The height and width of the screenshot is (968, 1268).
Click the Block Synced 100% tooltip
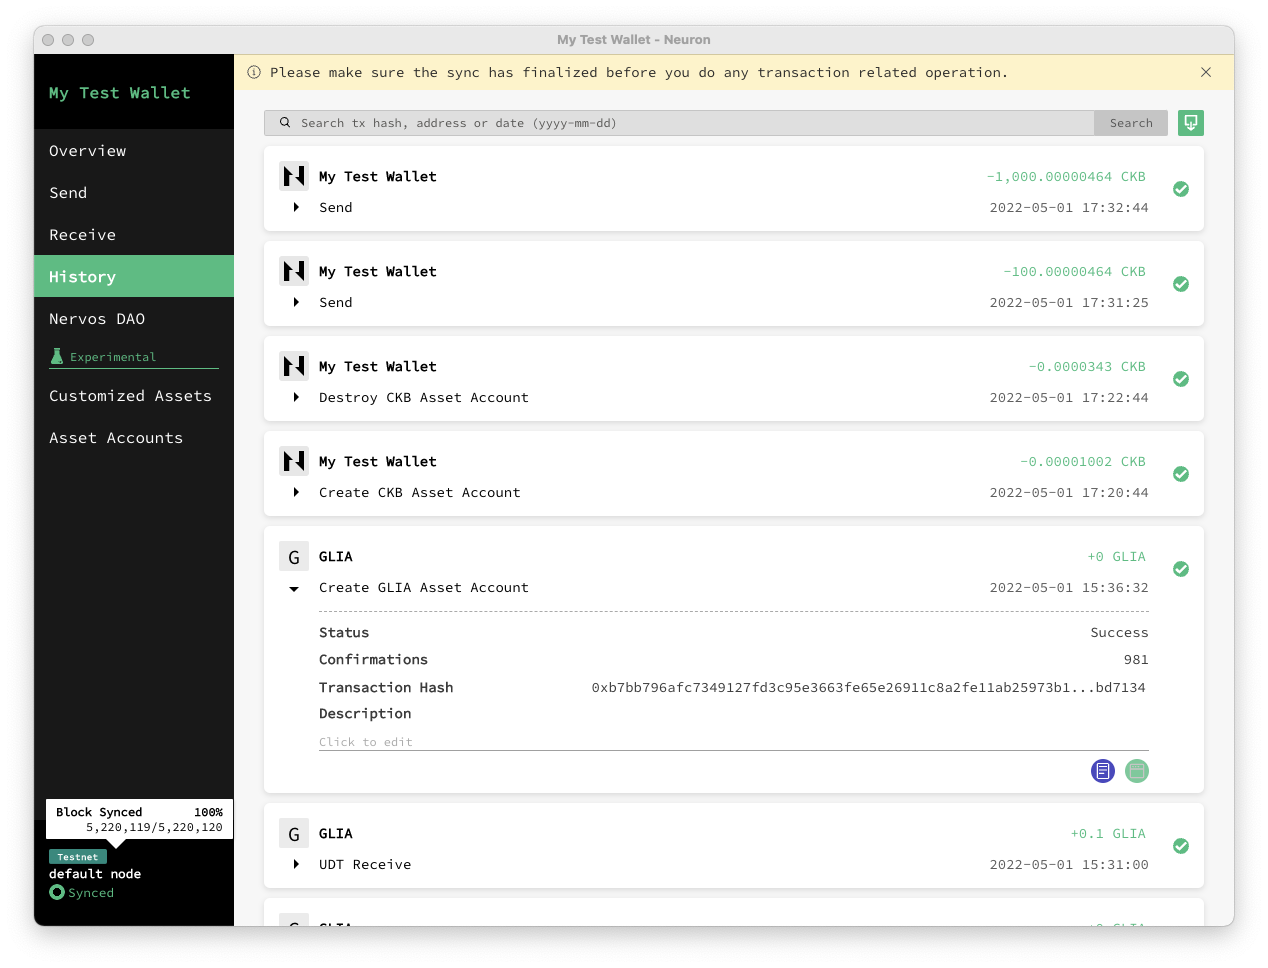click(x=139, y=819)
